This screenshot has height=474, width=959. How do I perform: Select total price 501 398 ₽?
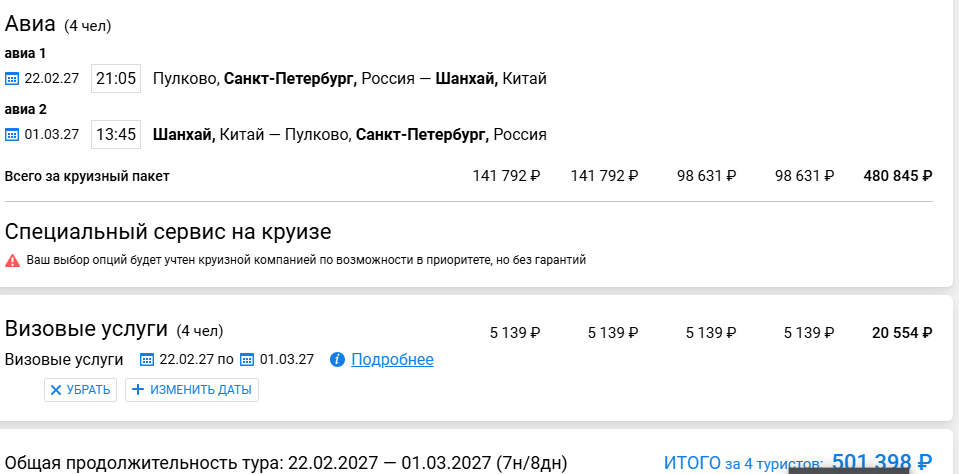click(882, 462)
